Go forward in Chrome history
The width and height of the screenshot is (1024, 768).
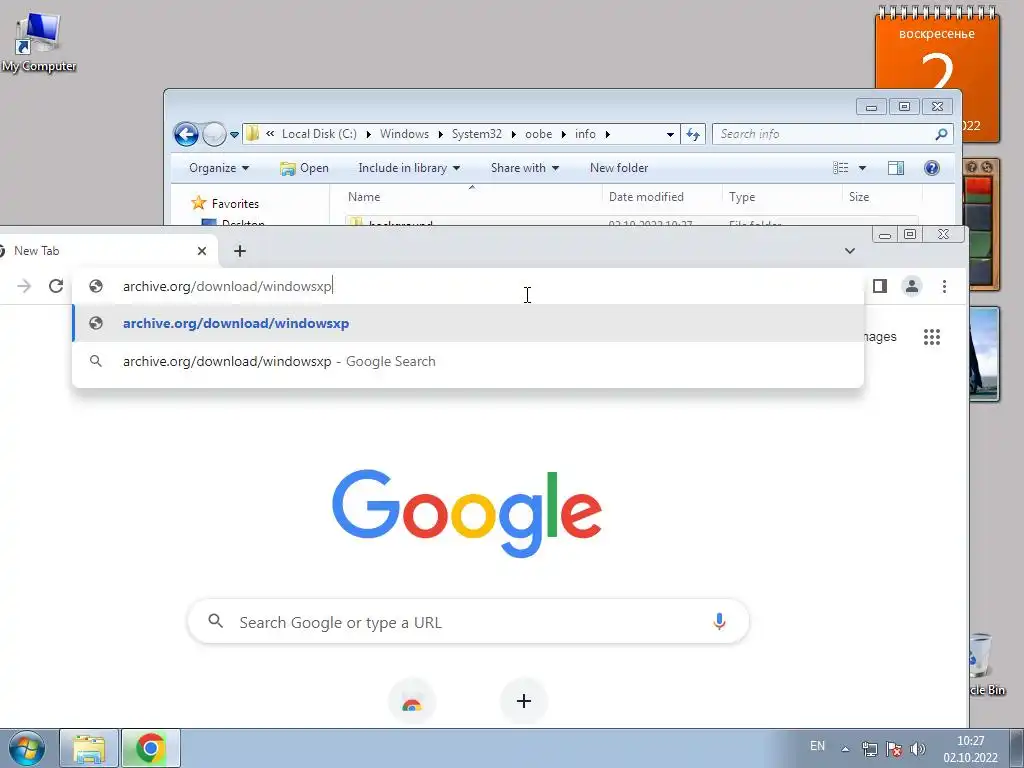click(24, 286)
